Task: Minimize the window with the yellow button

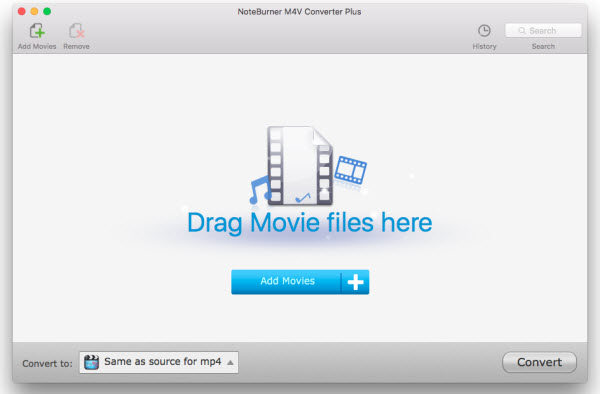Action: [34, 11]
